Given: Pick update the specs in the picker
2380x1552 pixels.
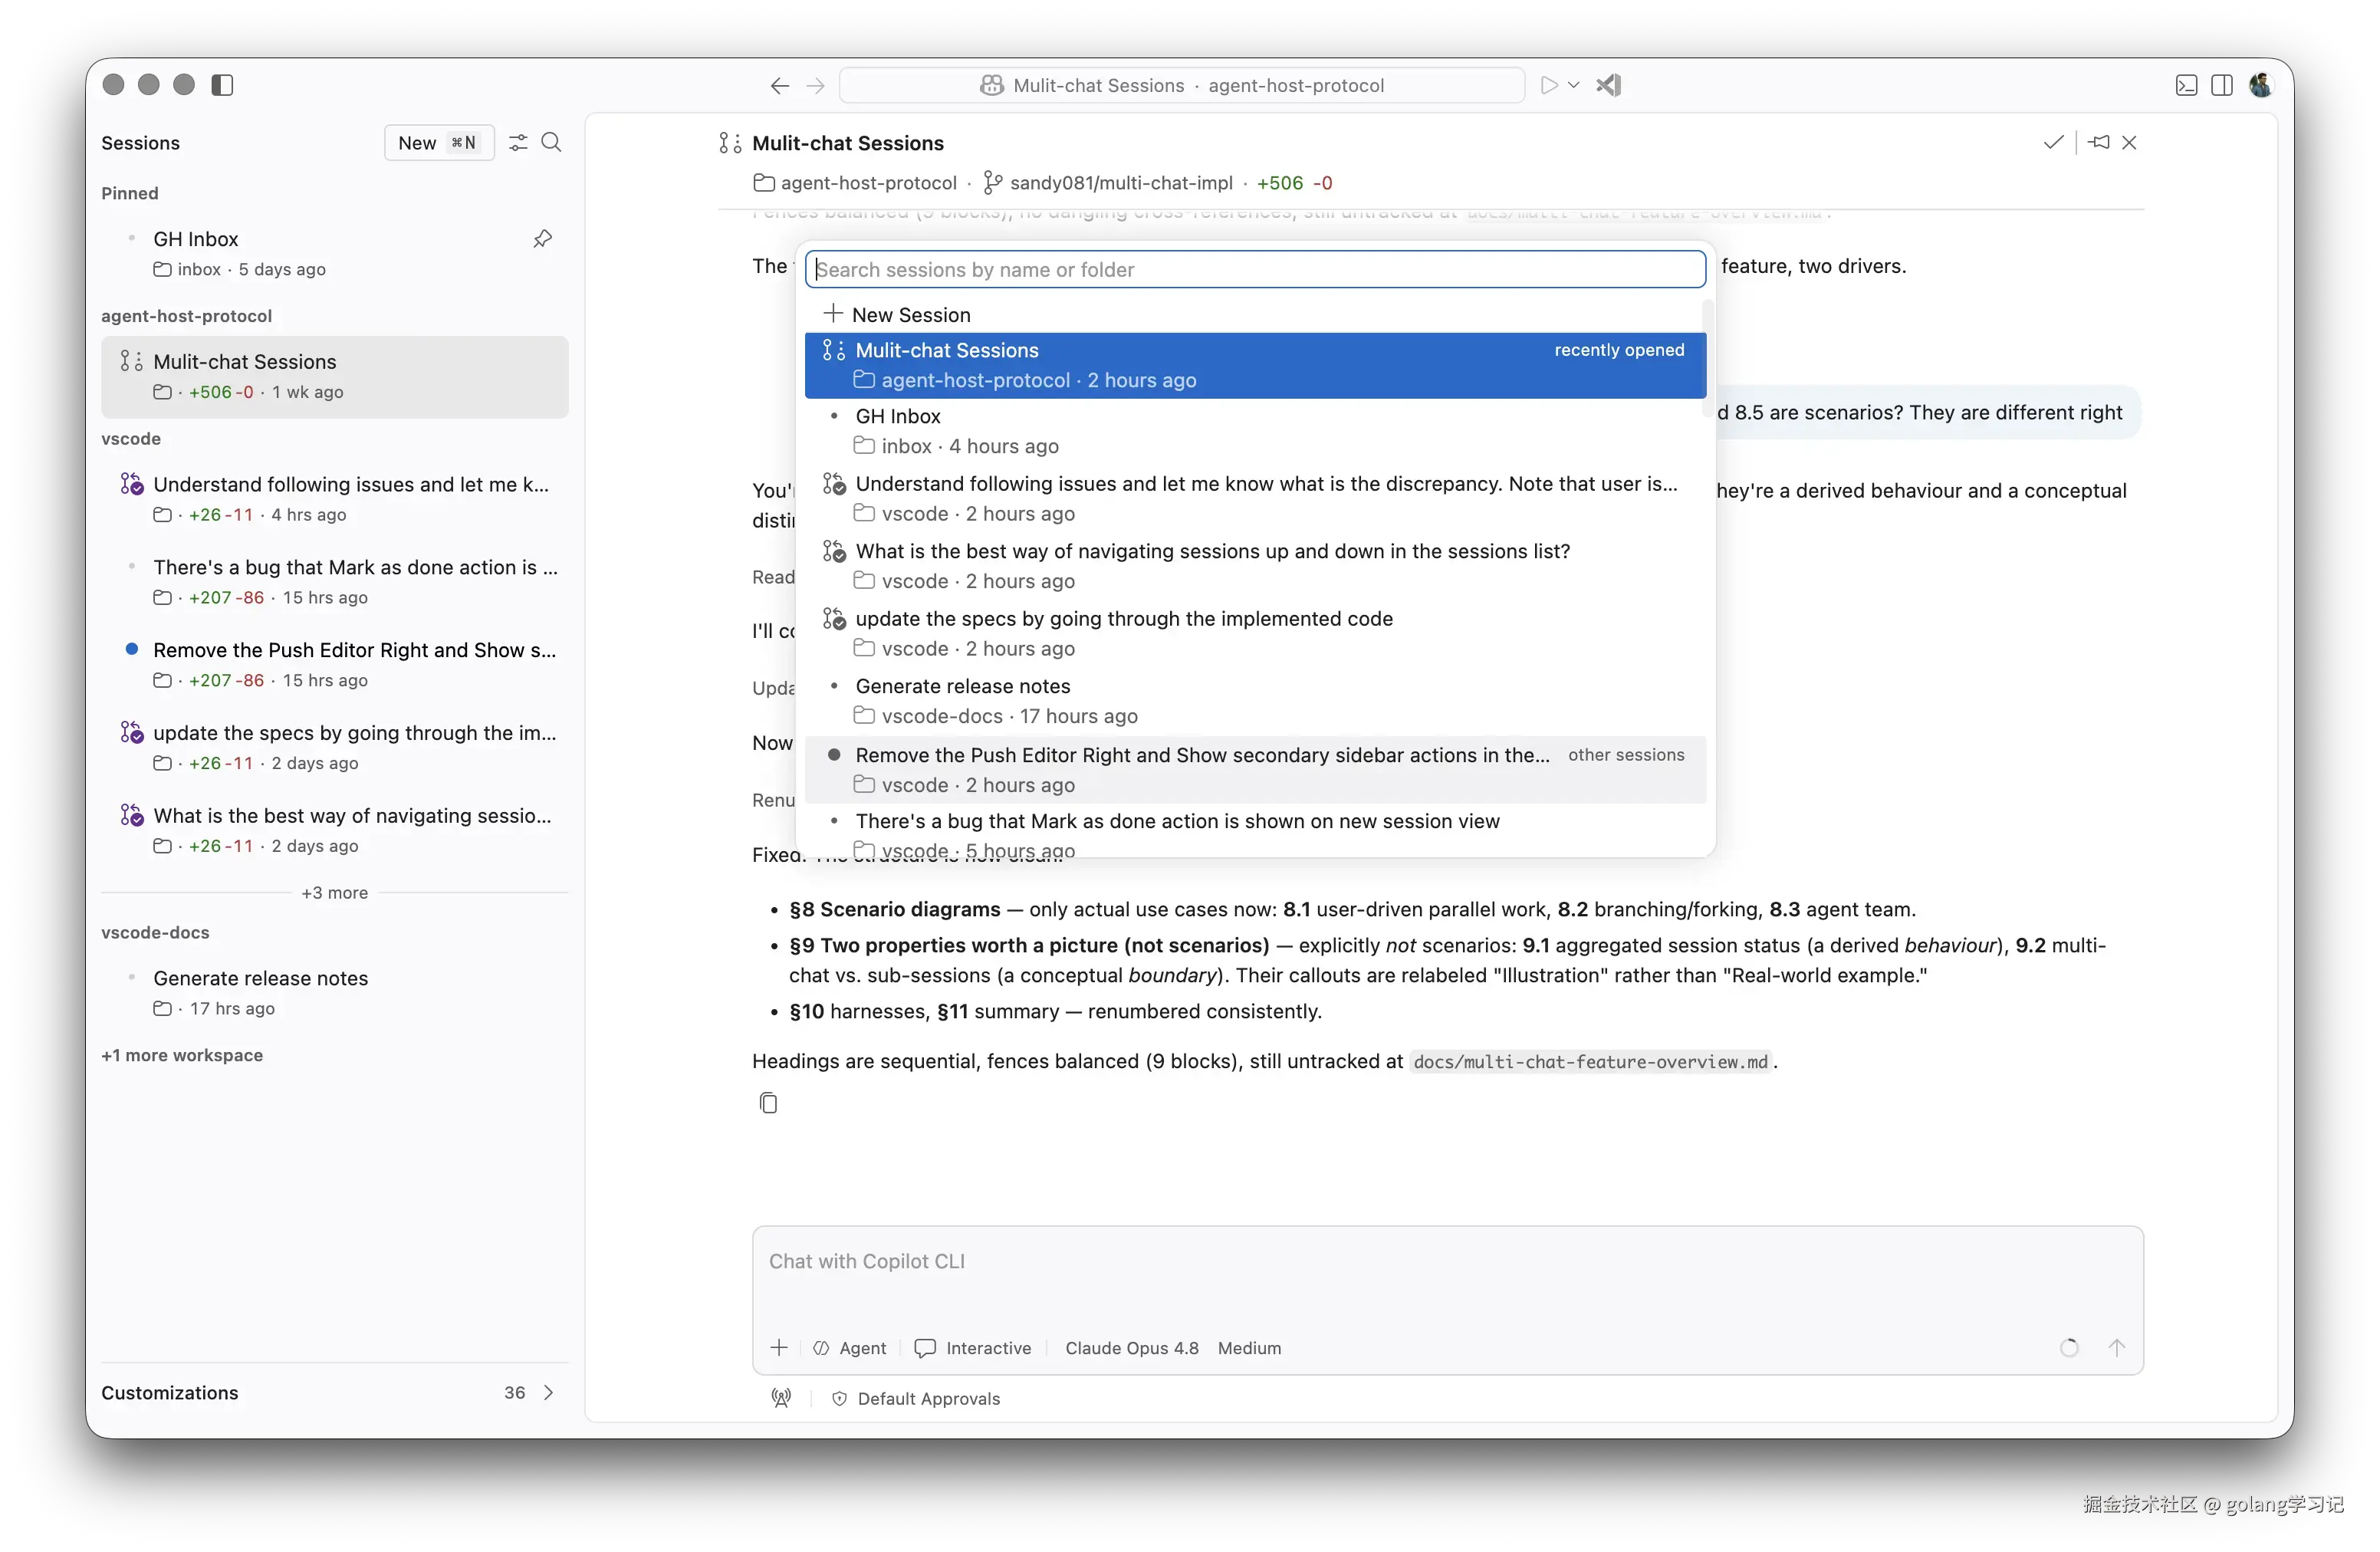Looking at the screenshot, I should click(1256, 633).
